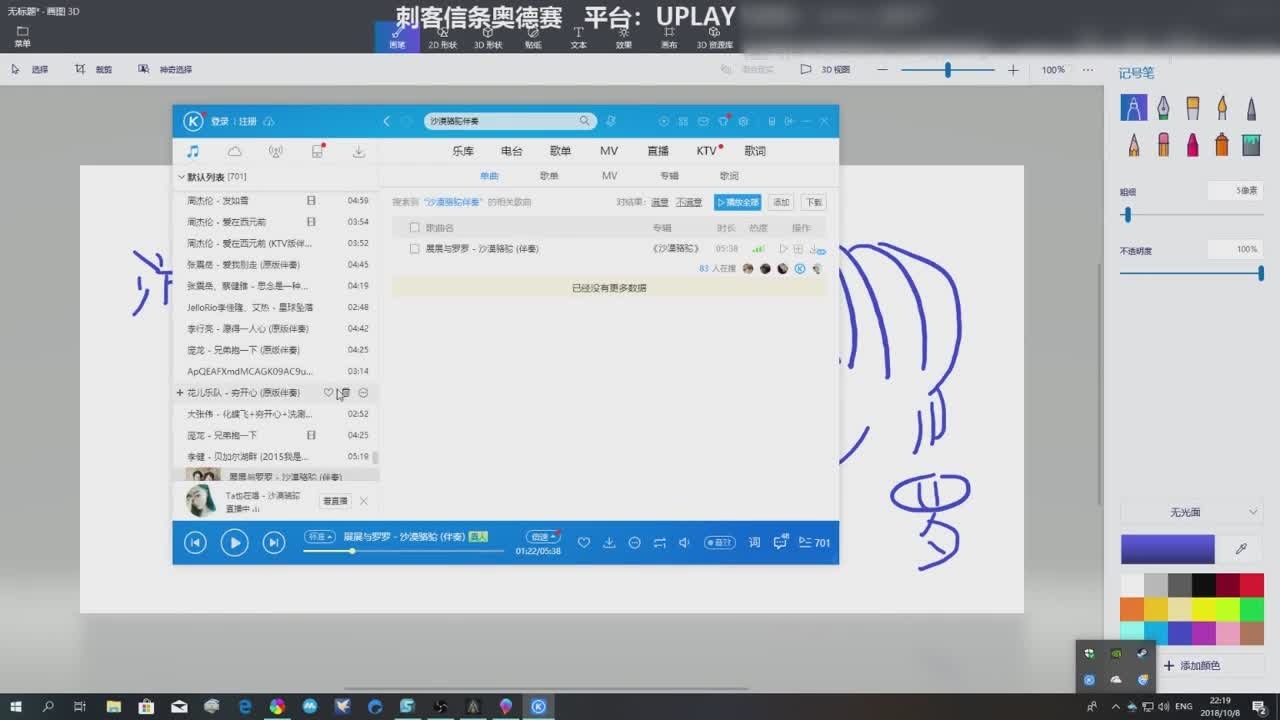The width and height of the screenshot is (1280, 720).
Task: Click the zoom in plus button
Action: tap(1013, 70)
